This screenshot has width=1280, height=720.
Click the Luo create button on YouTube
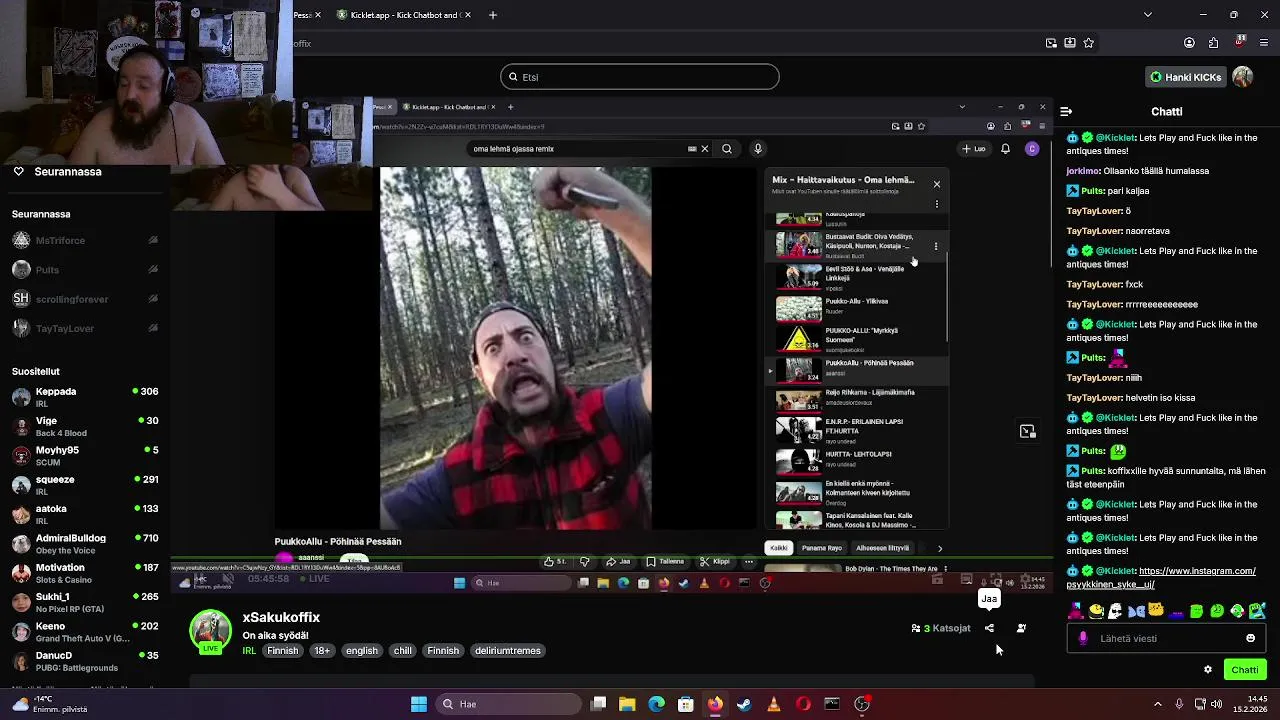[x=974, y=149]
